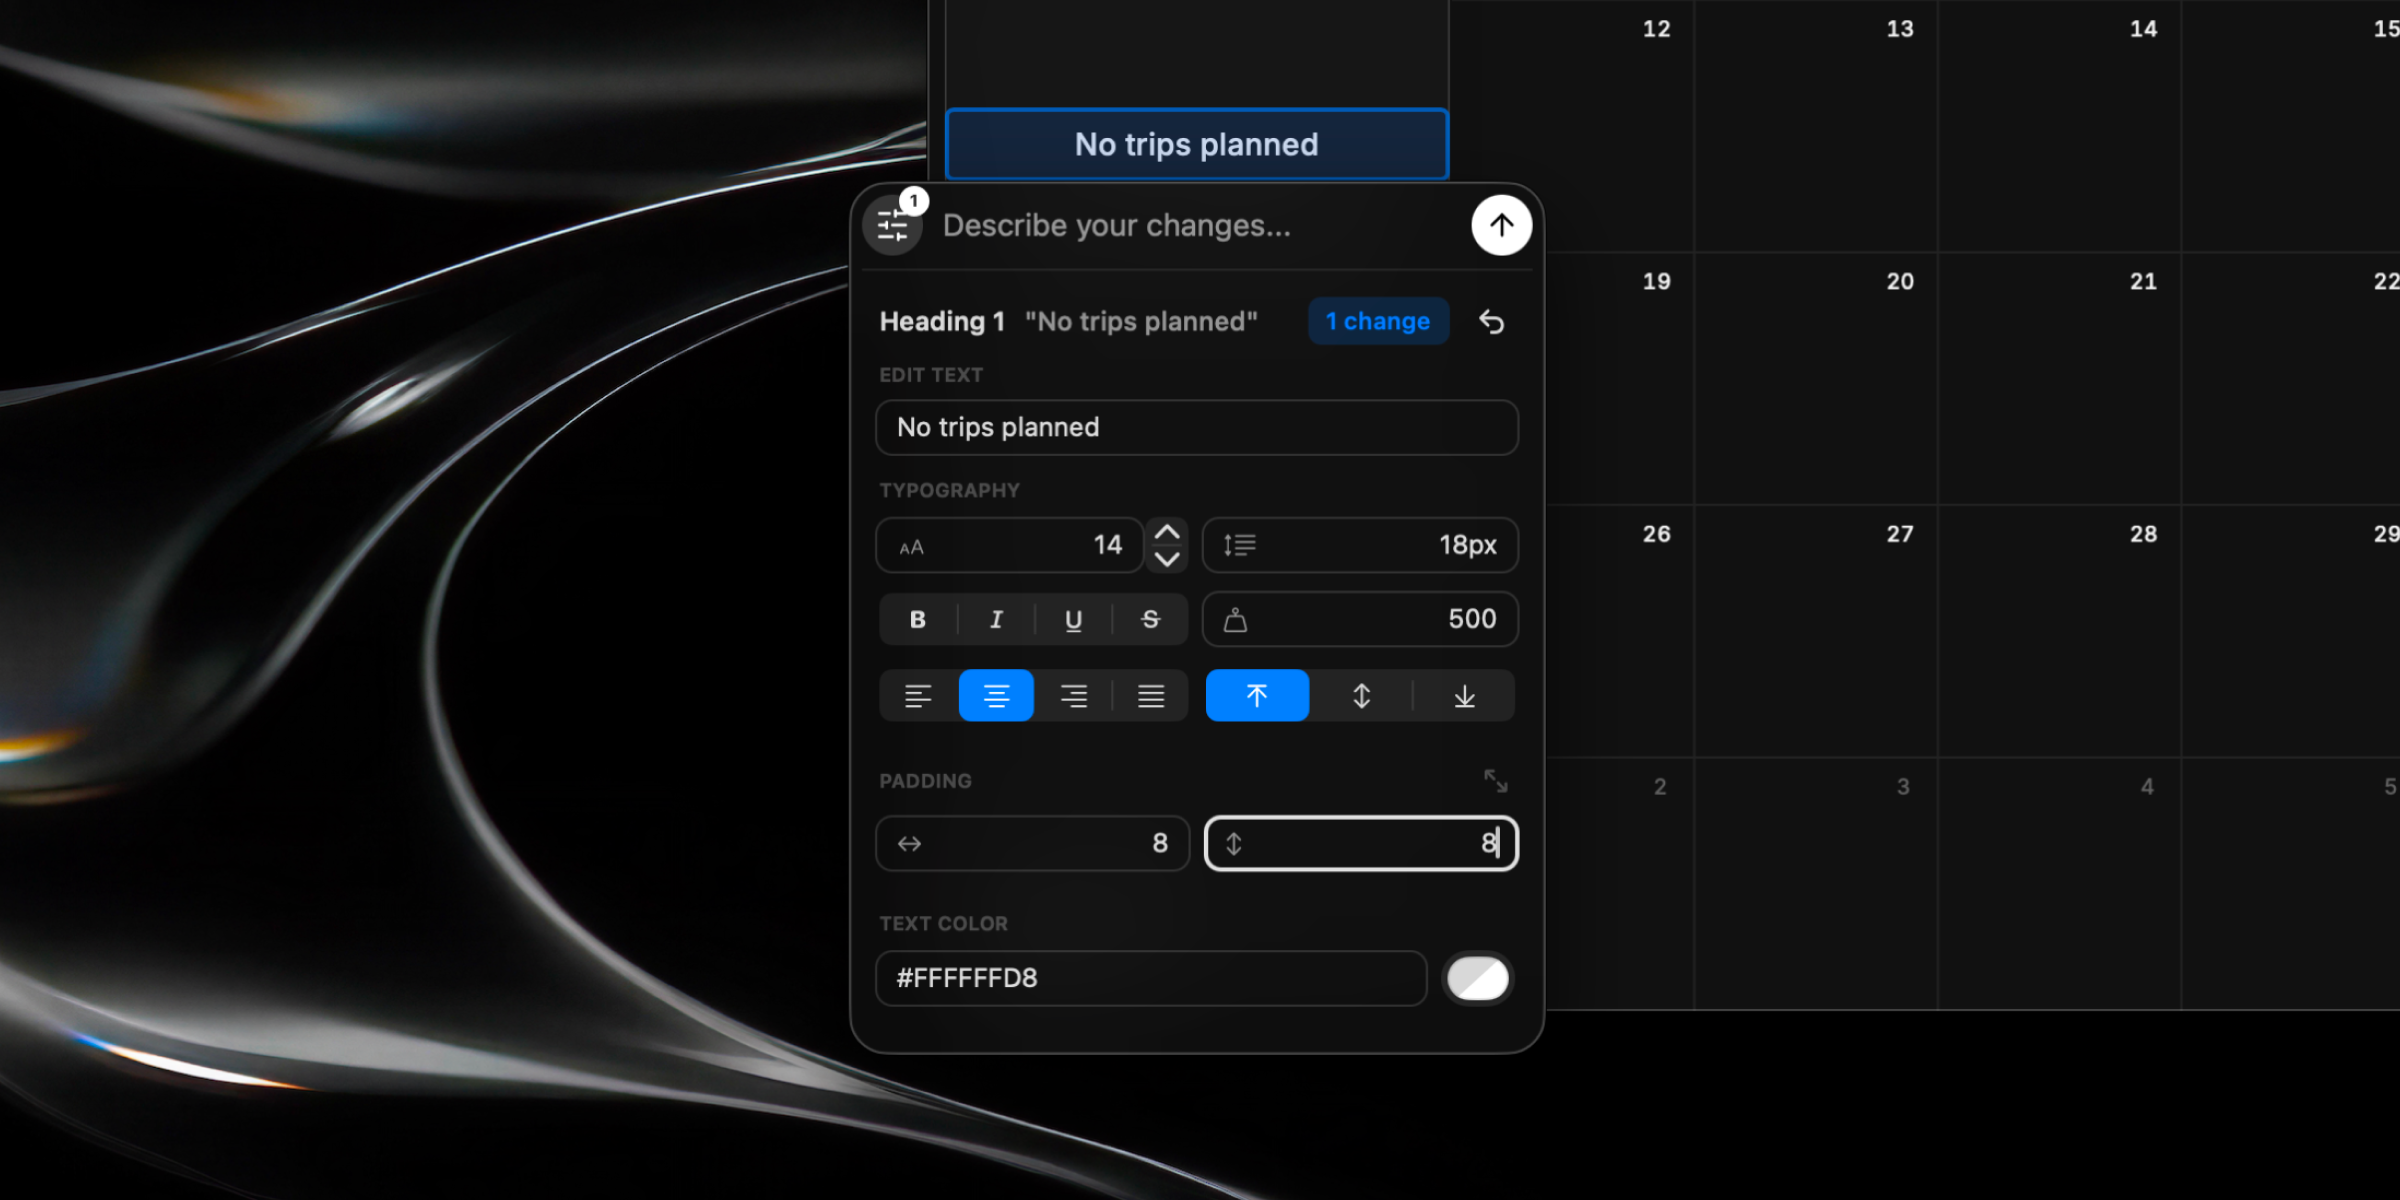Click the '1 change' badge button

tap(1378, 322)
